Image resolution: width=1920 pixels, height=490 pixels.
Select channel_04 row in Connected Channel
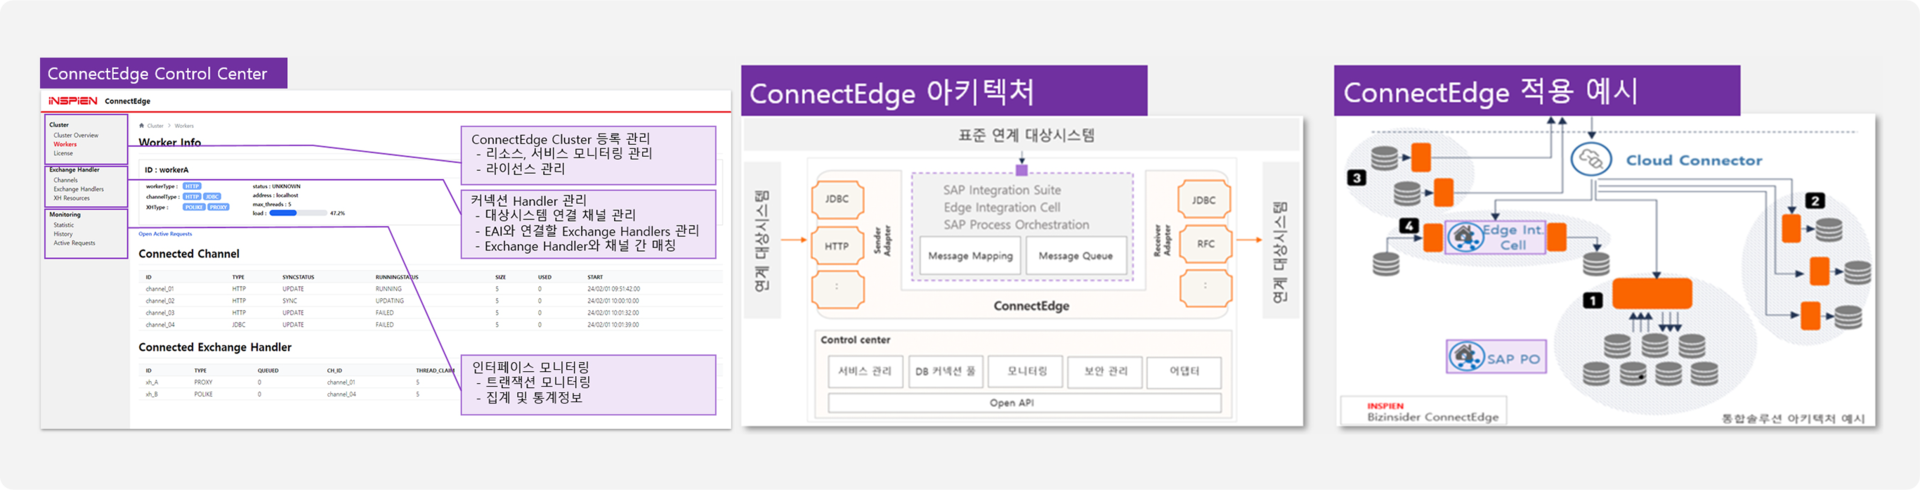430,325
